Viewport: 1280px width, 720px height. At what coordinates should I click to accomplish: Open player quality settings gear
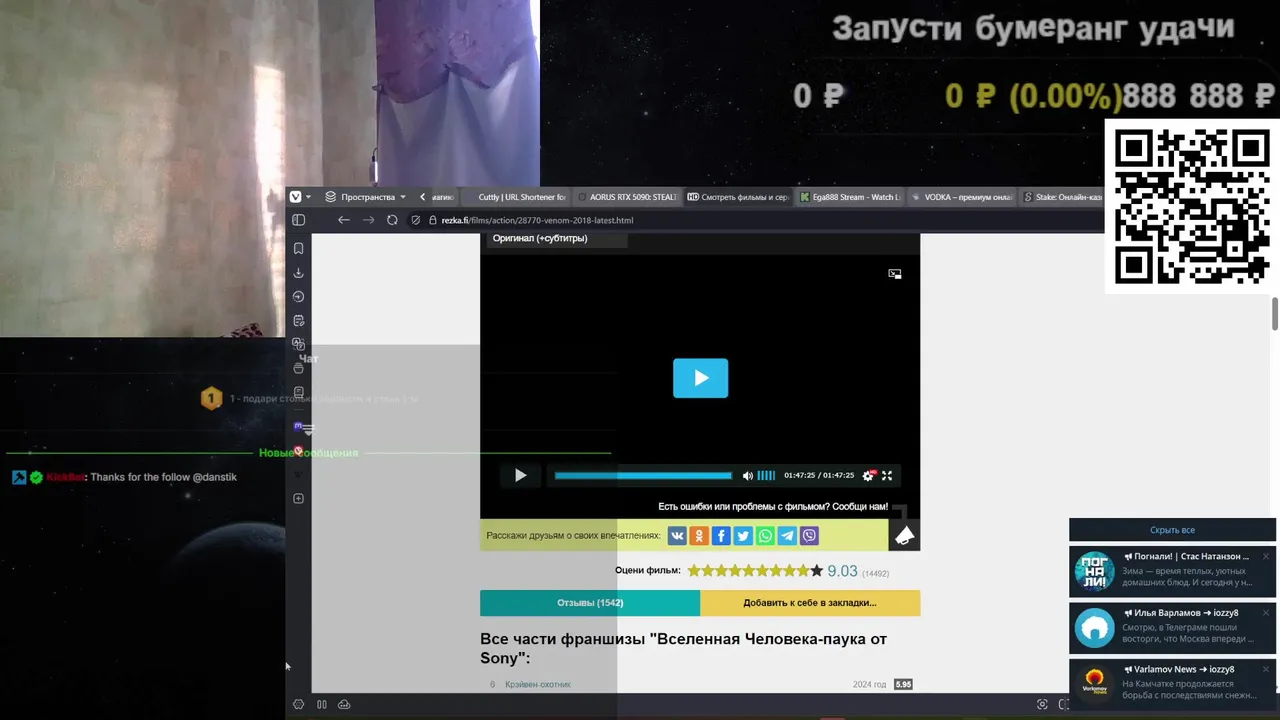(868, 476)
